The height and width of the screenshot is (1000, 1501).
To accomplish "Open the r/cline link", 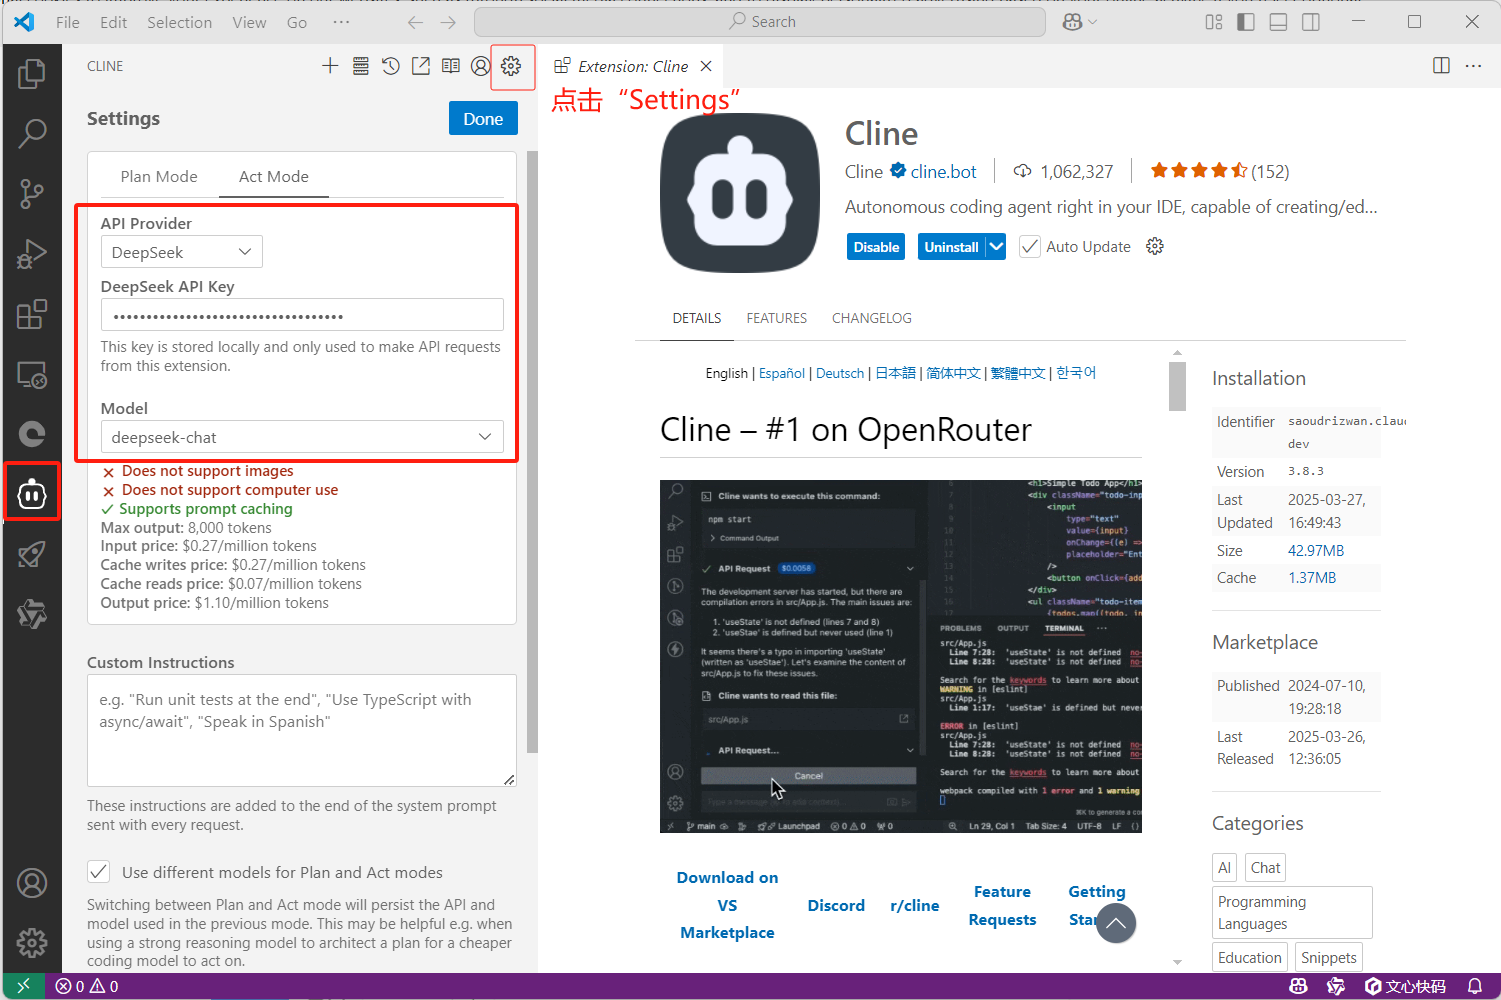I will click(915, 905).
